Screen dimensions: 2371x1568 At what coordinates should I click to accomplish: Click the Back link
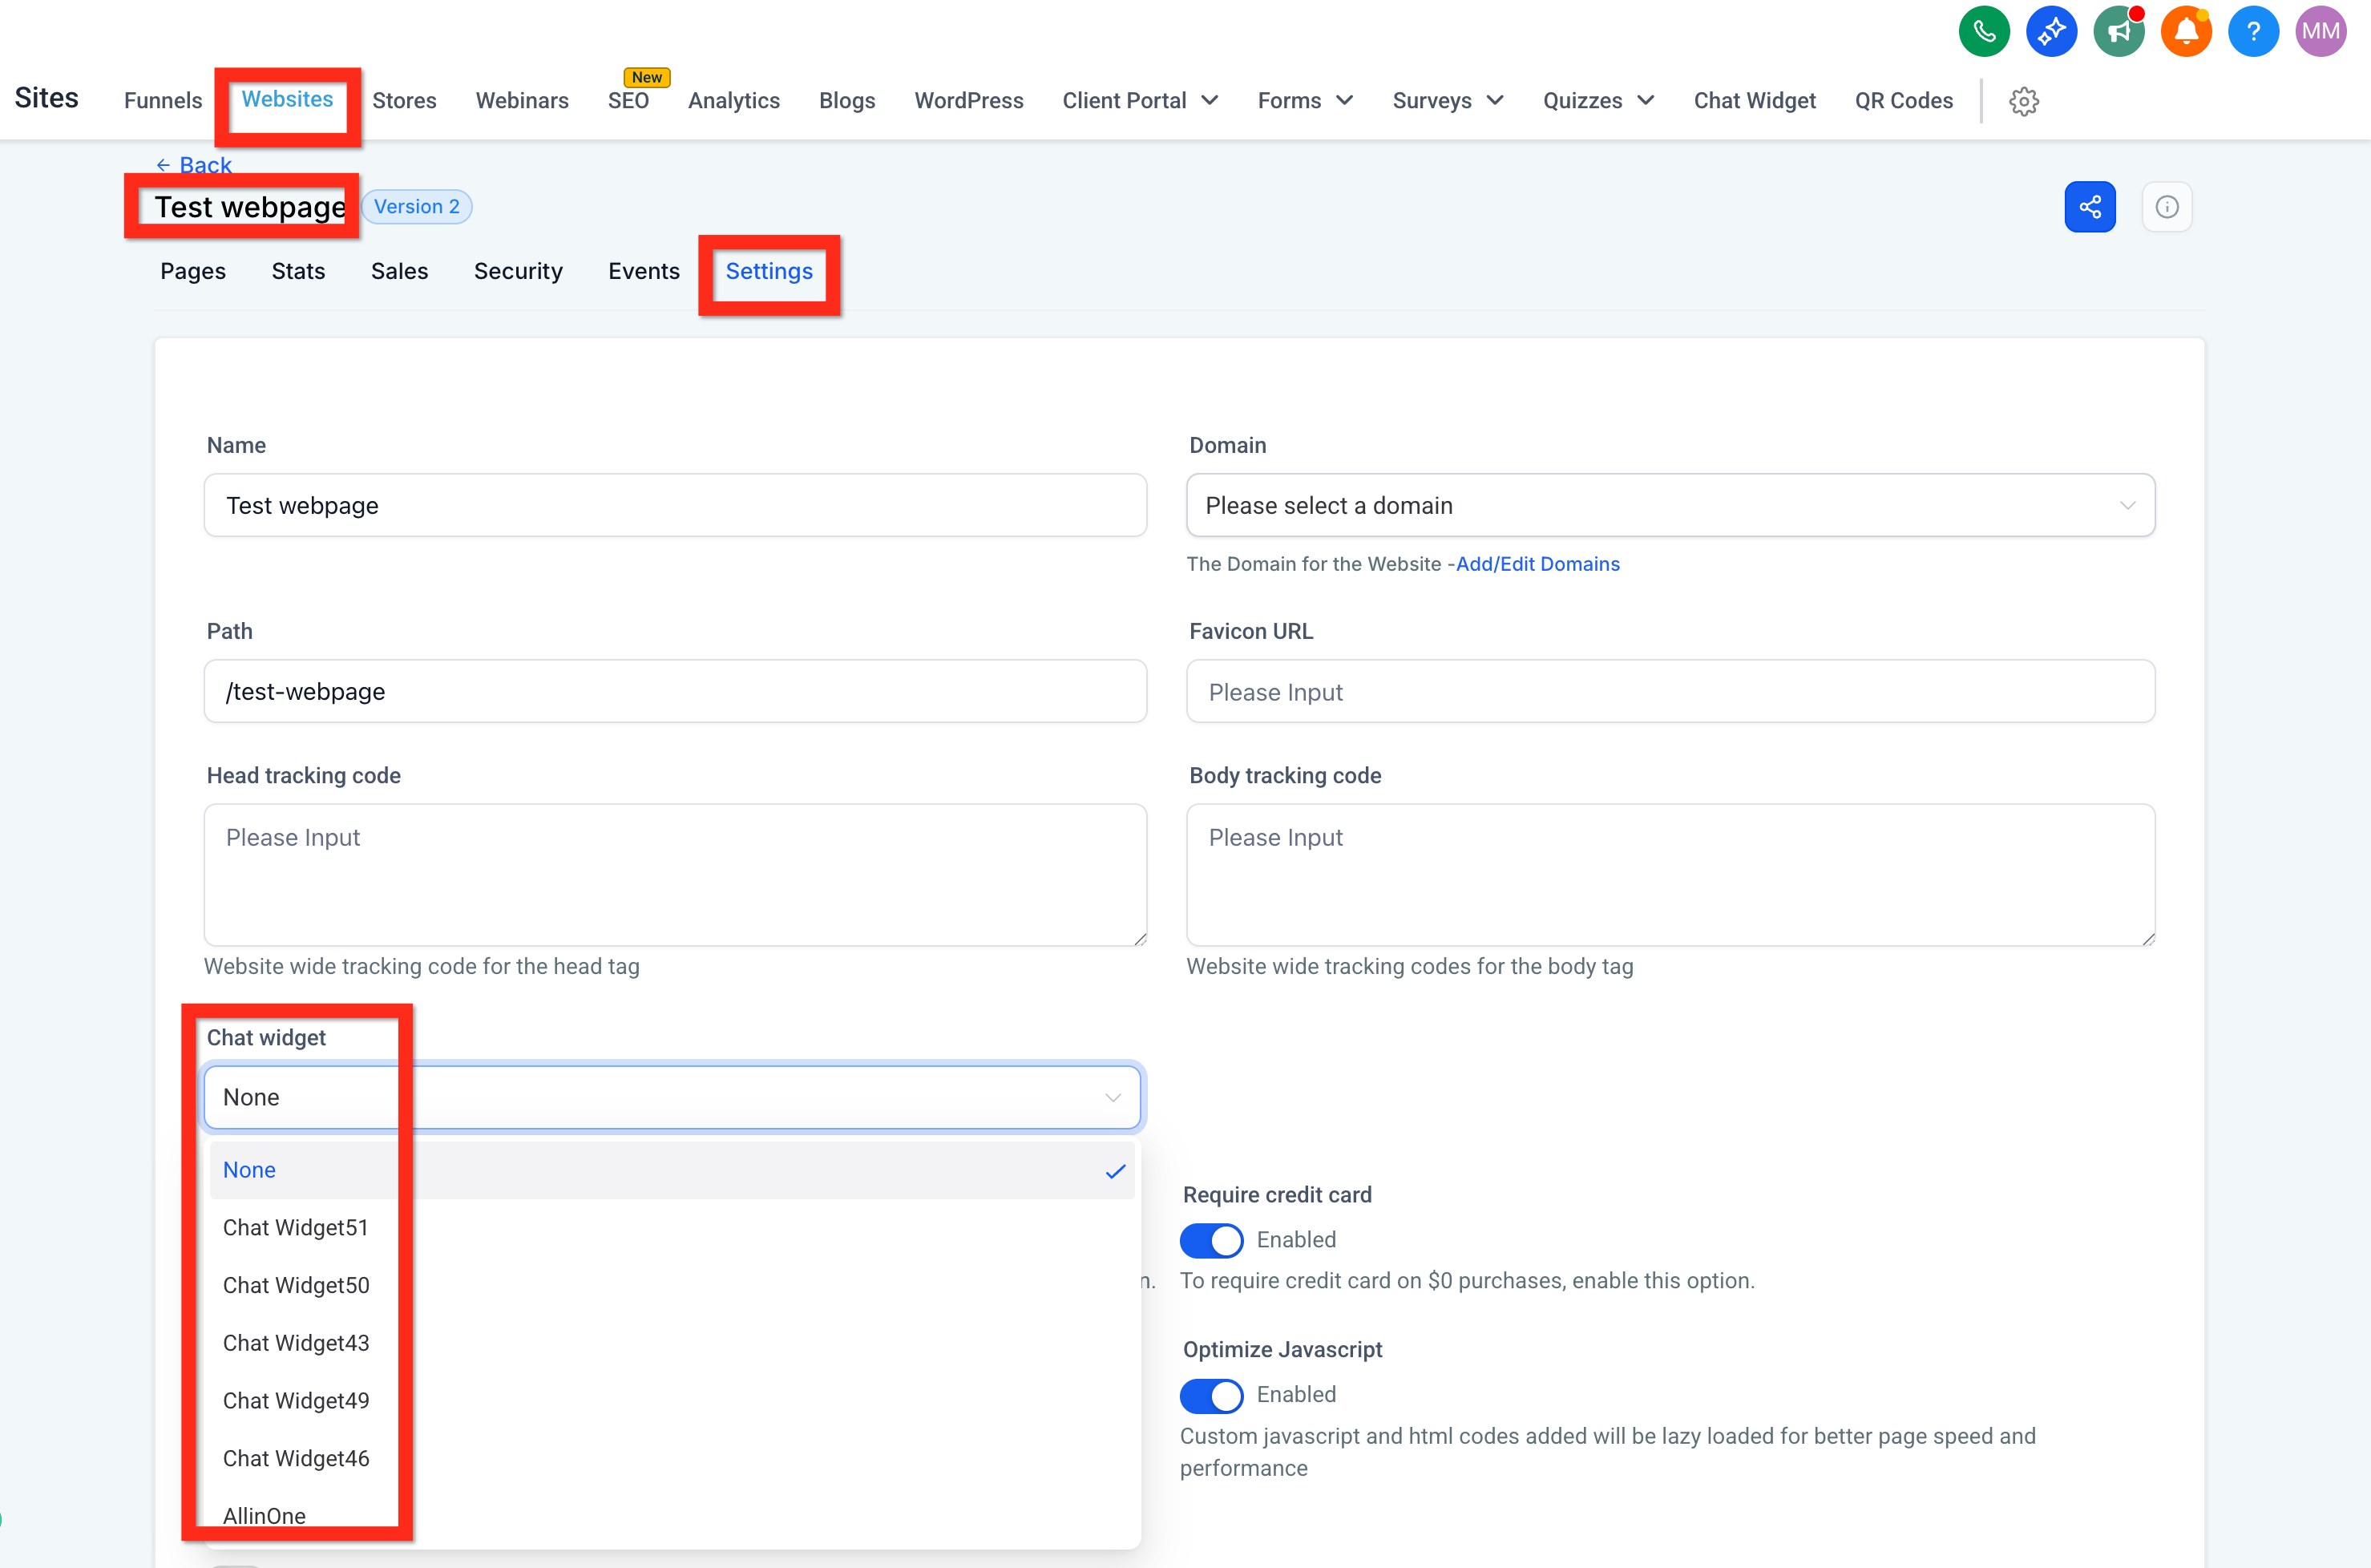[x=193, y=164]
